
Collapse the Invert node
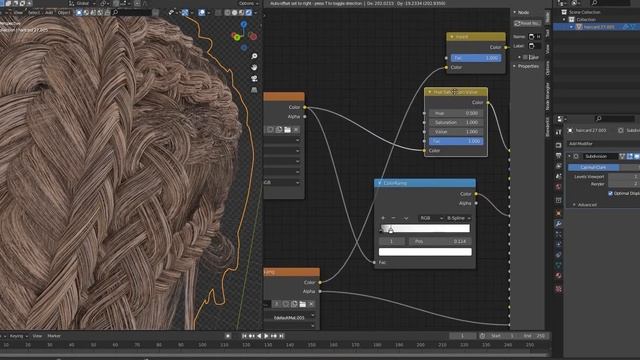pos(452,37)
